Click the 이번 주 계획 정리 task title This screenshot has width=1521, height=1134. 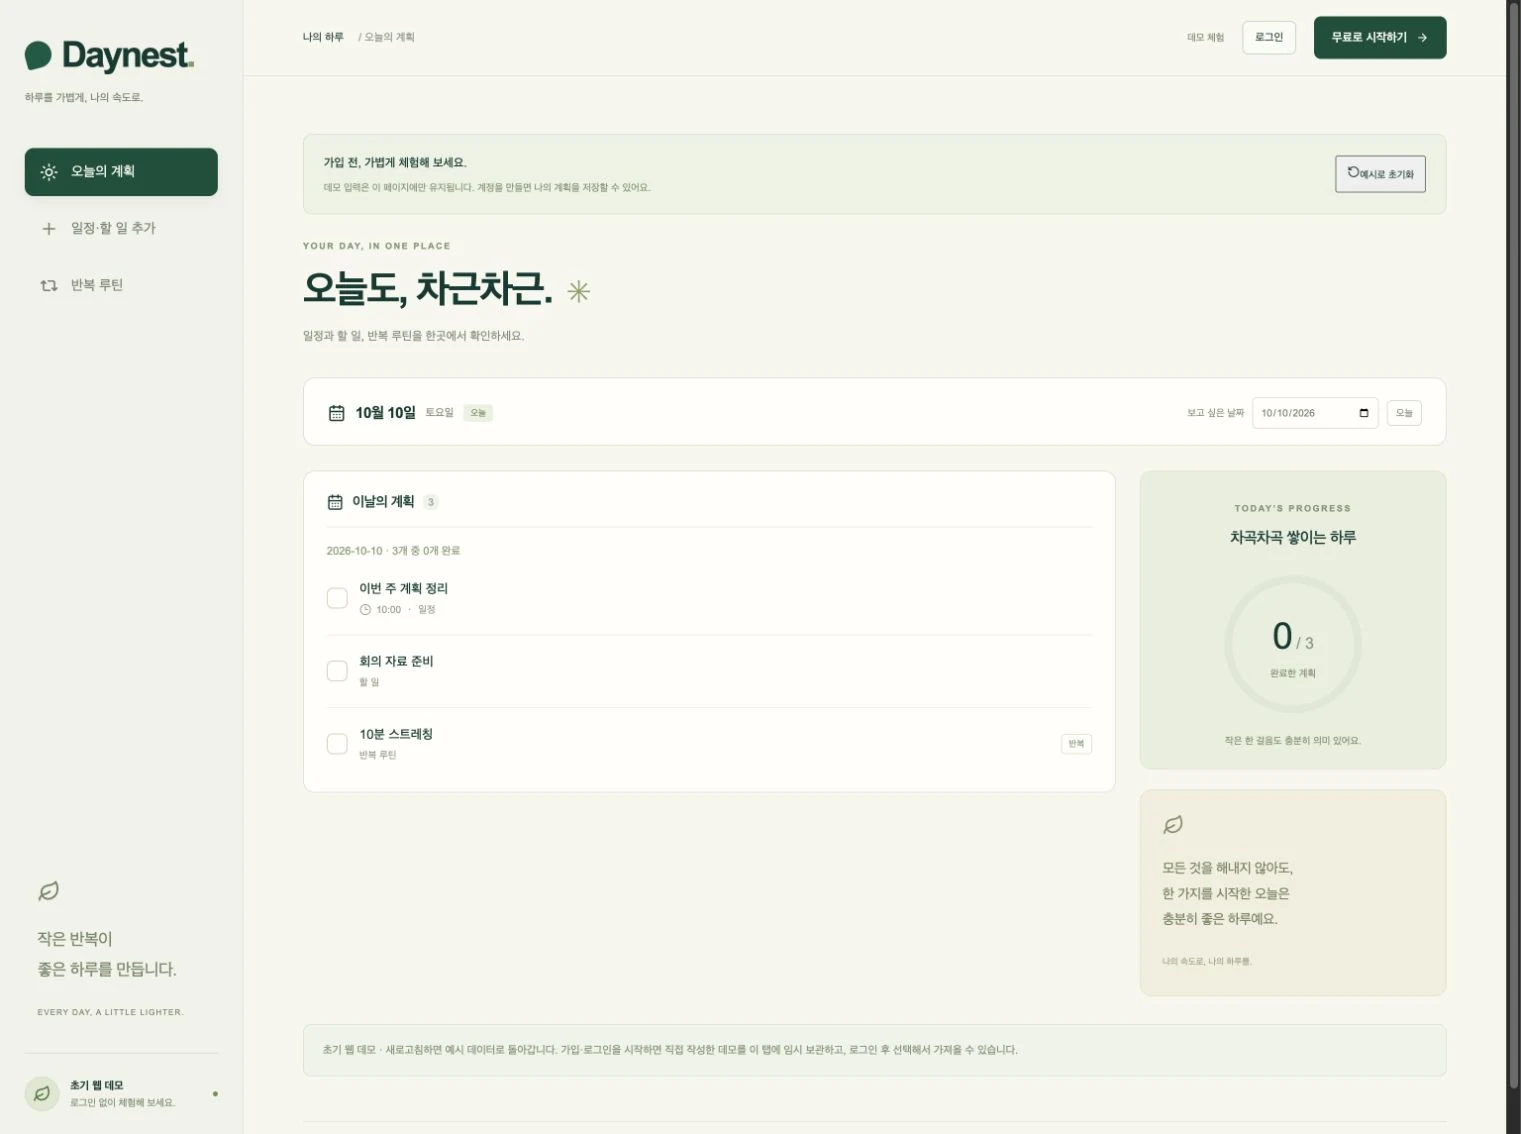point(404,589)
